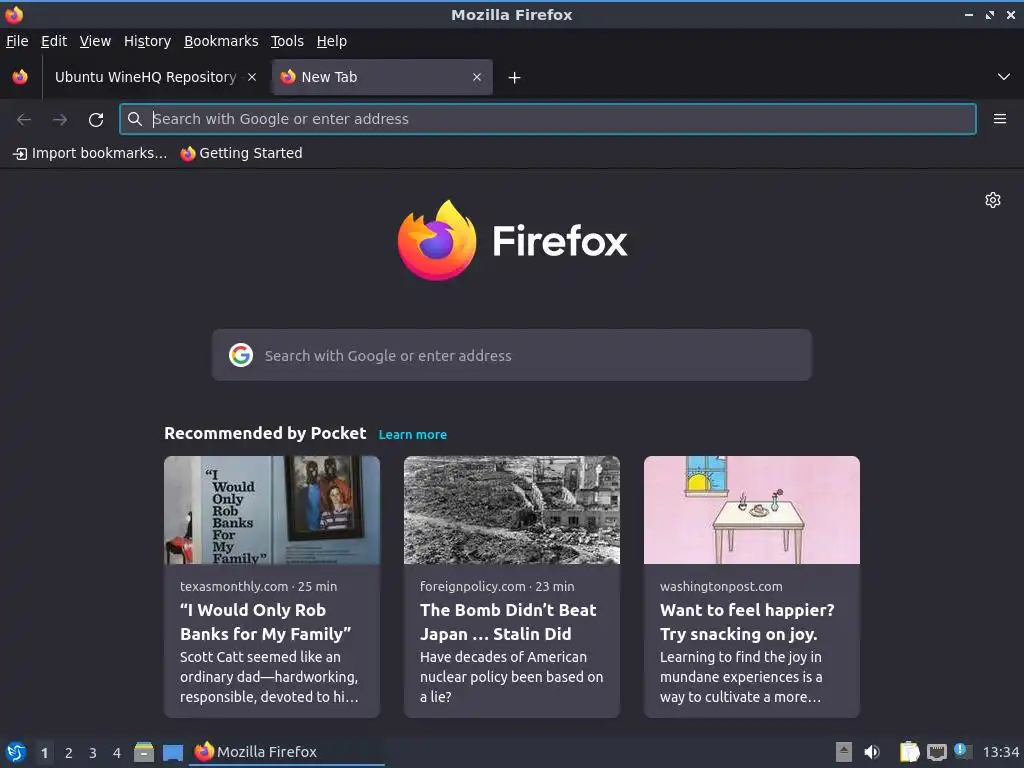Open the network connection tray icon

[936, 752]
